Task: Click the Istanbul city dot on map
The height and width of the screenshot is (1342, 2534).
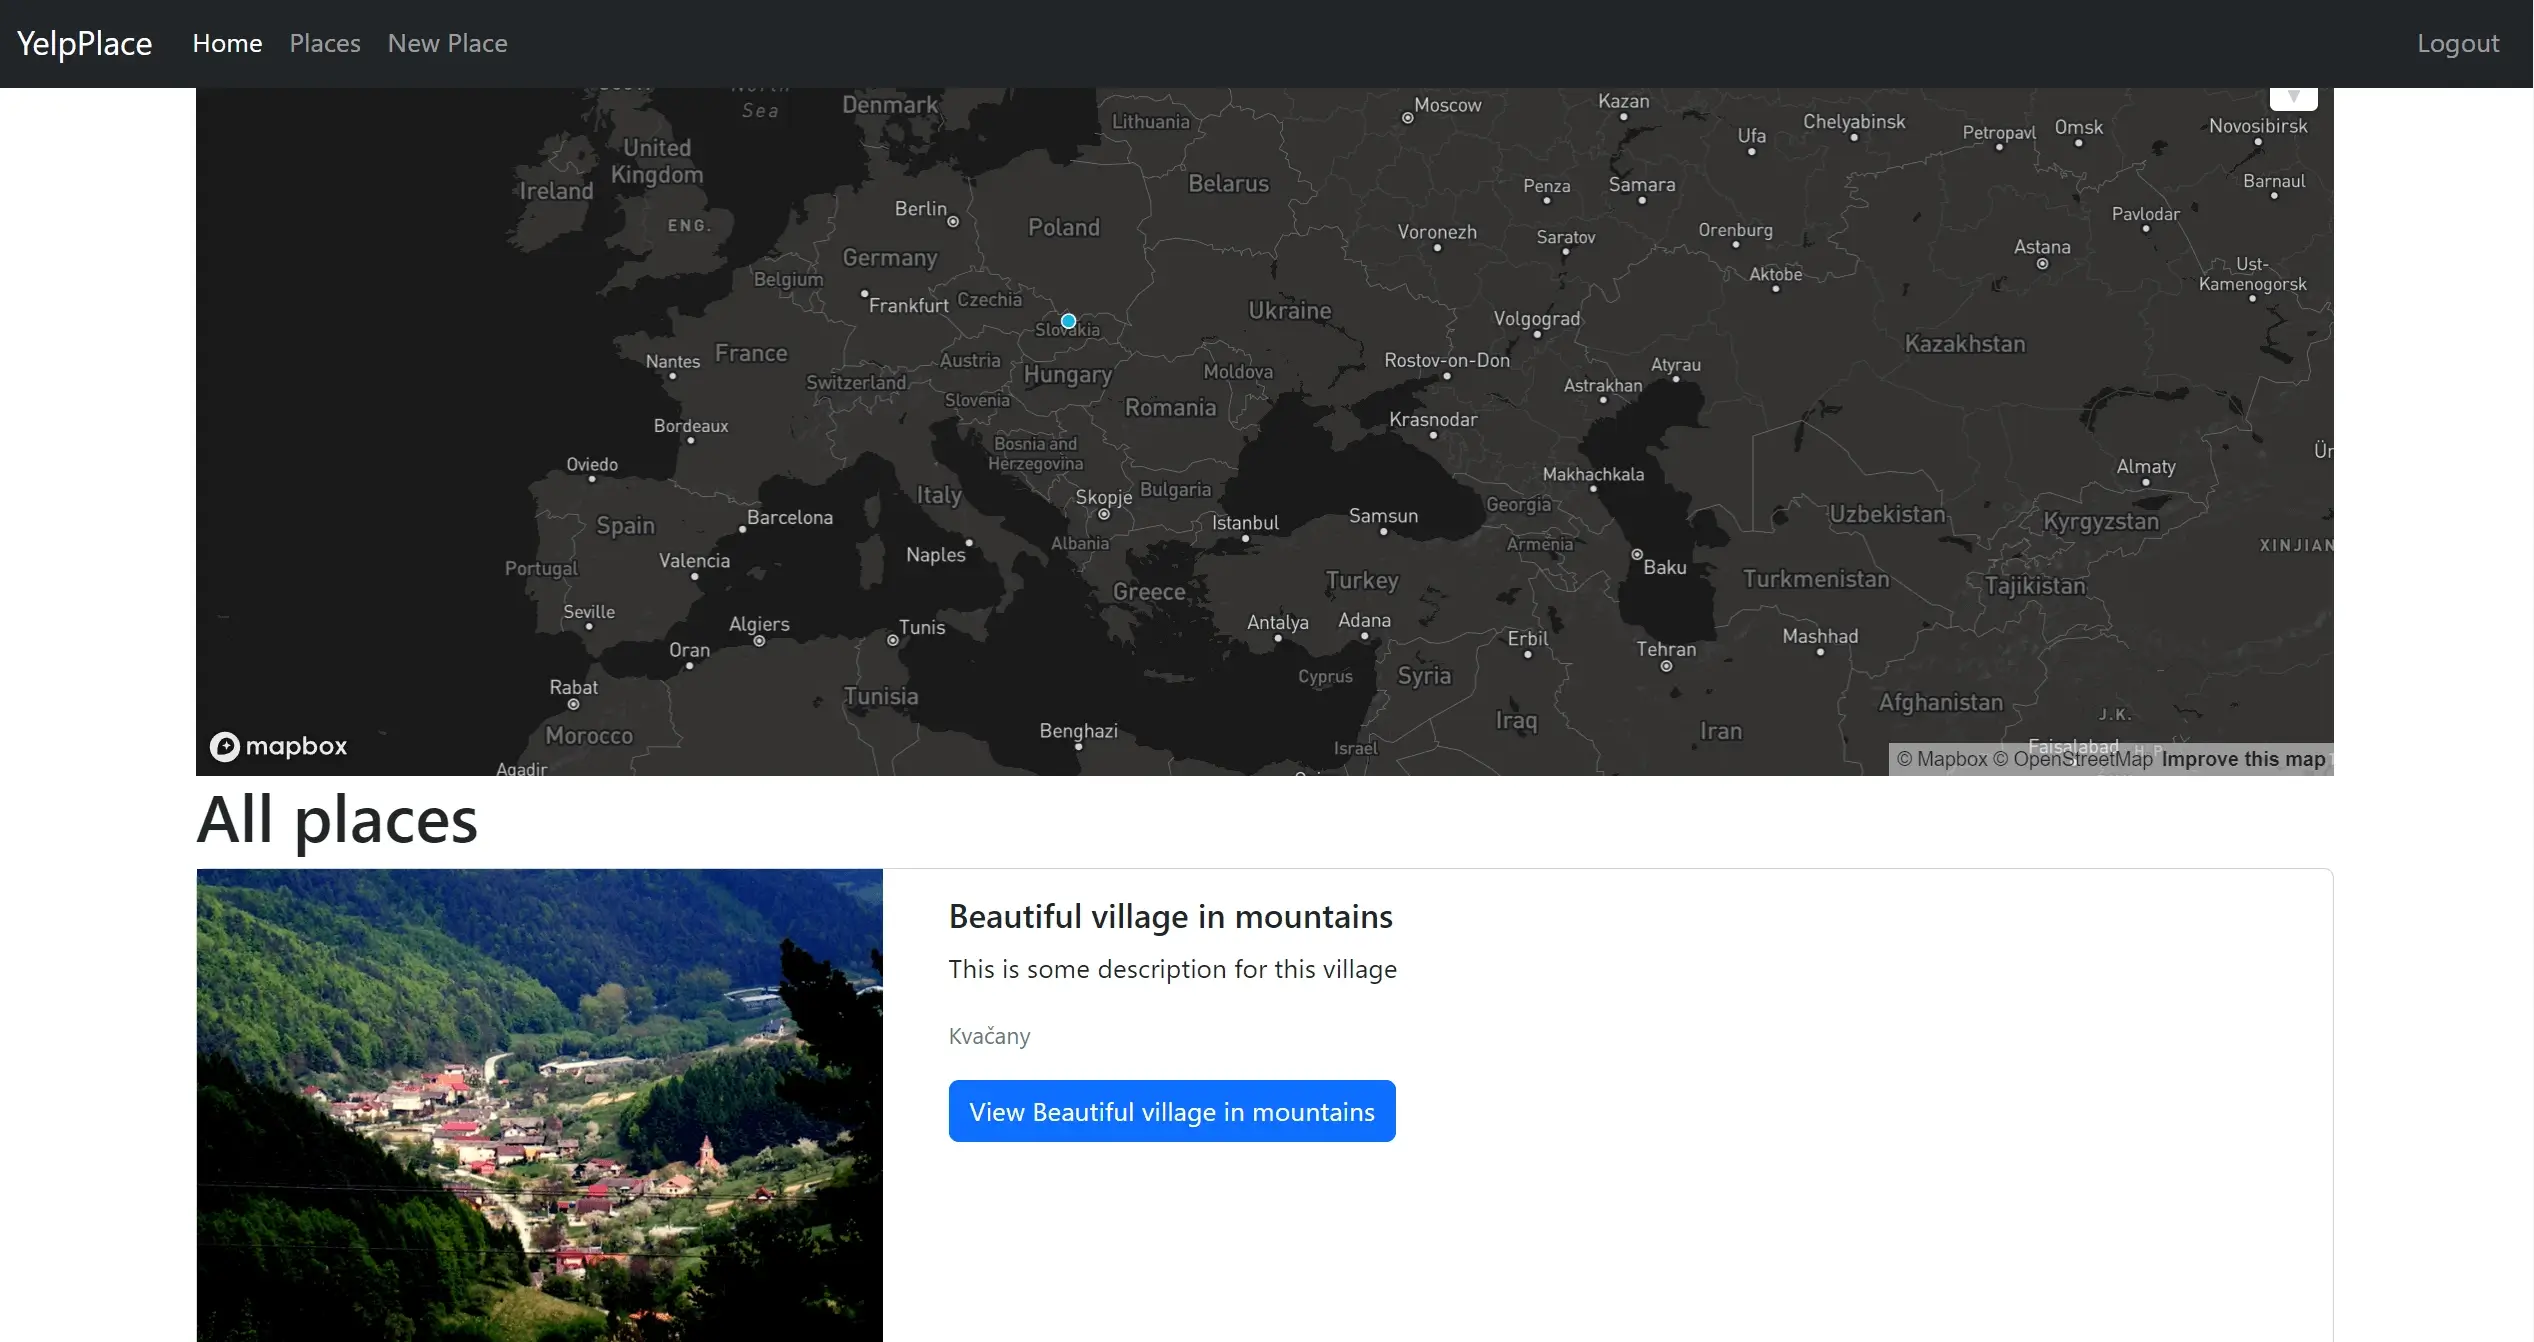Action: 1245,539
